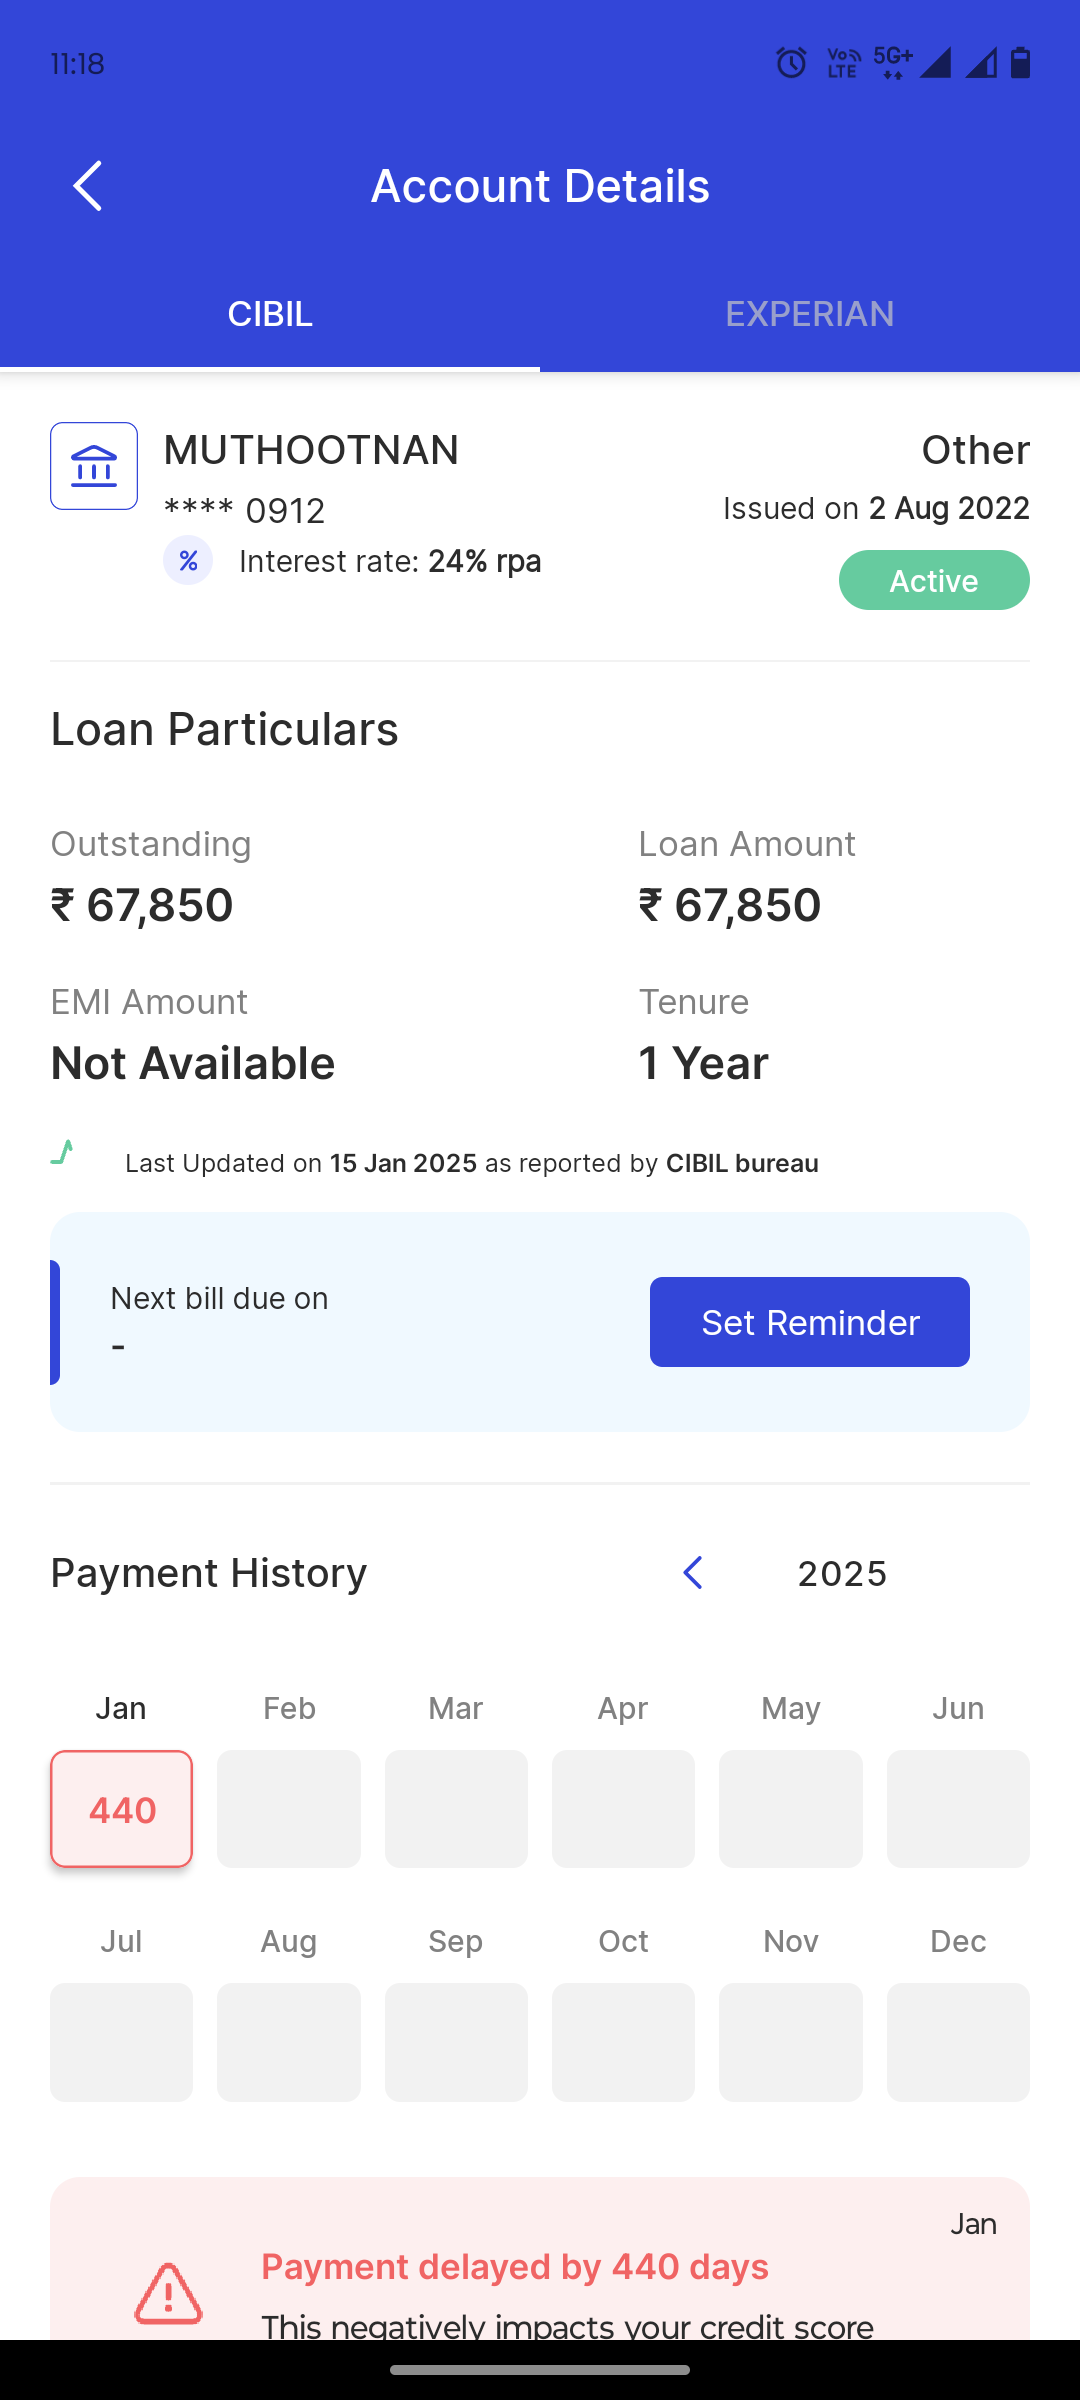This screenshot has width=1080, height=2400.
Task: Tap the battery status icon
Action: coord(1020,63)
